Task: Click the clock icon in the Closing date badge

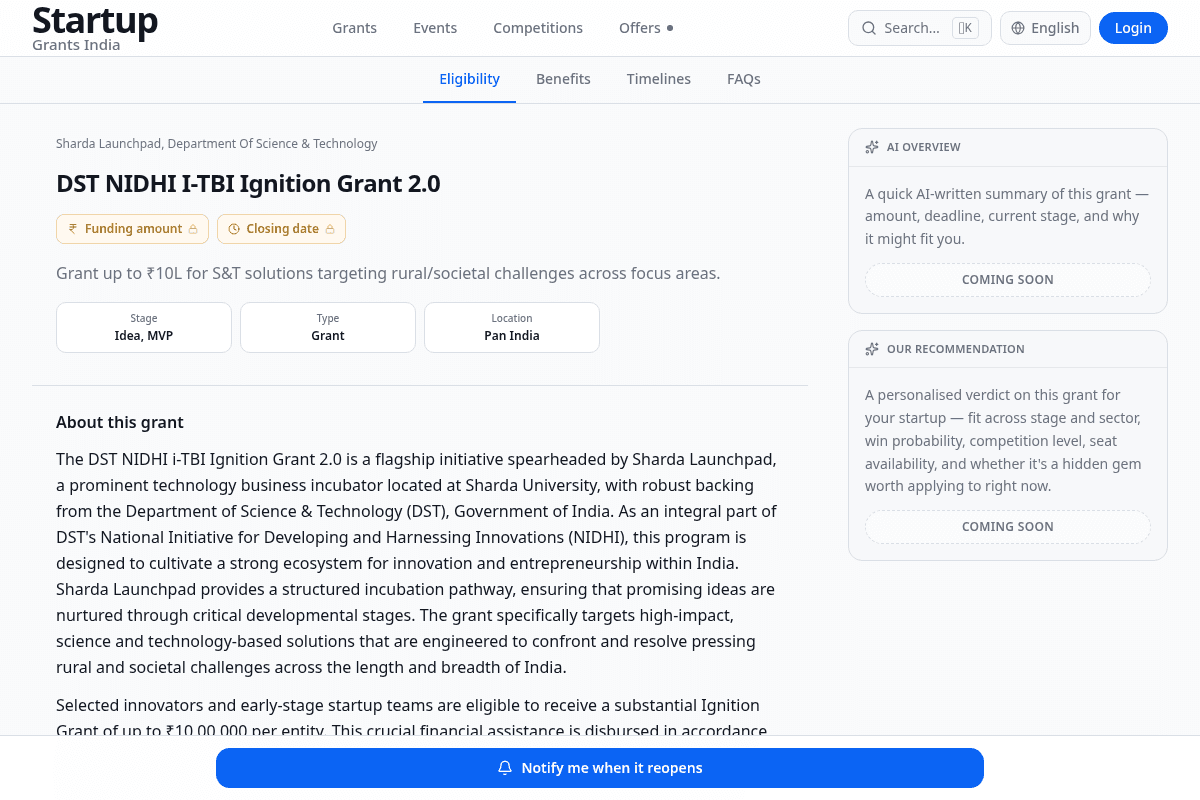Action: [234, 229]
